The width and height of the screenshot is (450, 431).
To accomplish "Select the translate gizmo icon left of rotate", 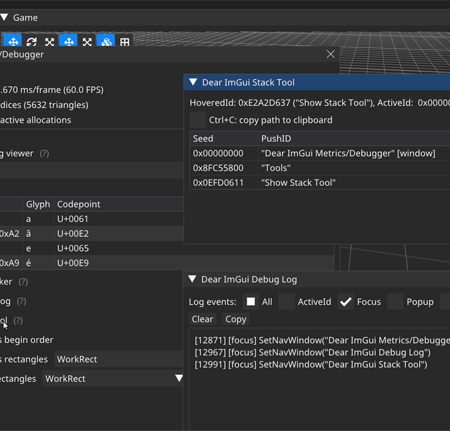I will click(x=13, y=42).
